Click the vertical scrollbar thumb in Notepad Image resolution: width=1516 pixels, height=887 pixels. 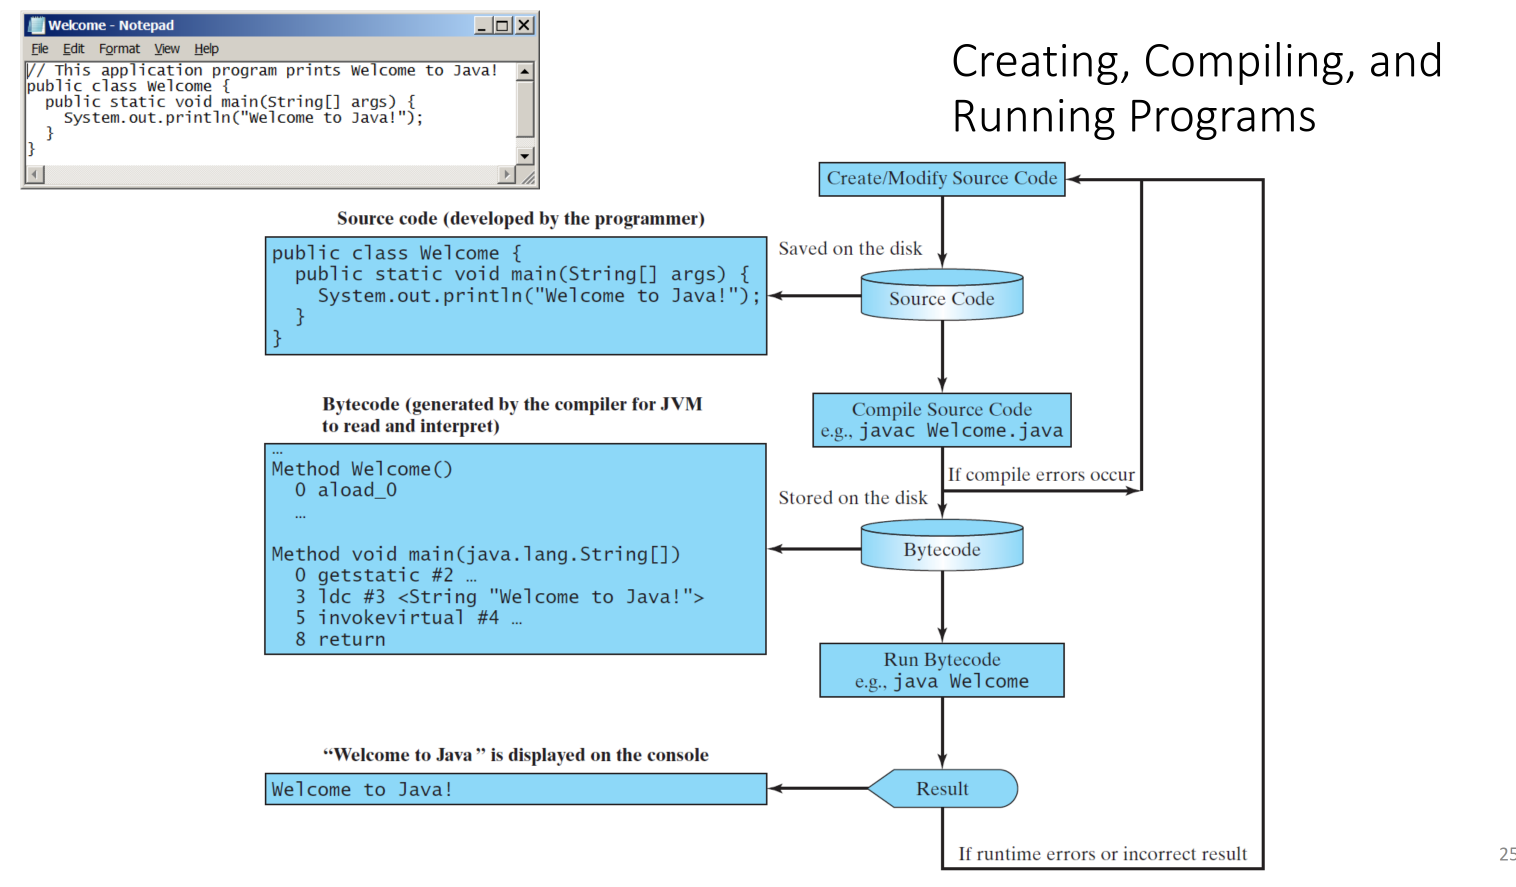click(x=525, y=109)
